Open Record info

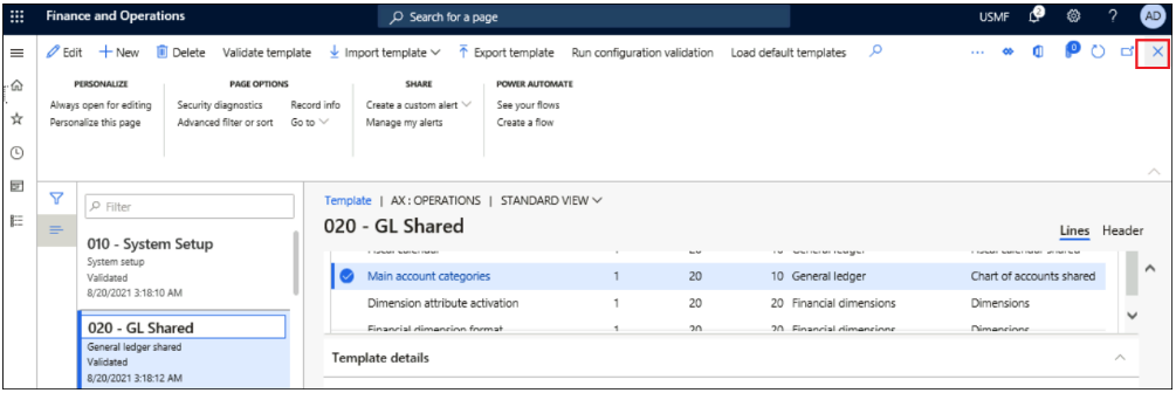coord(315,105)
